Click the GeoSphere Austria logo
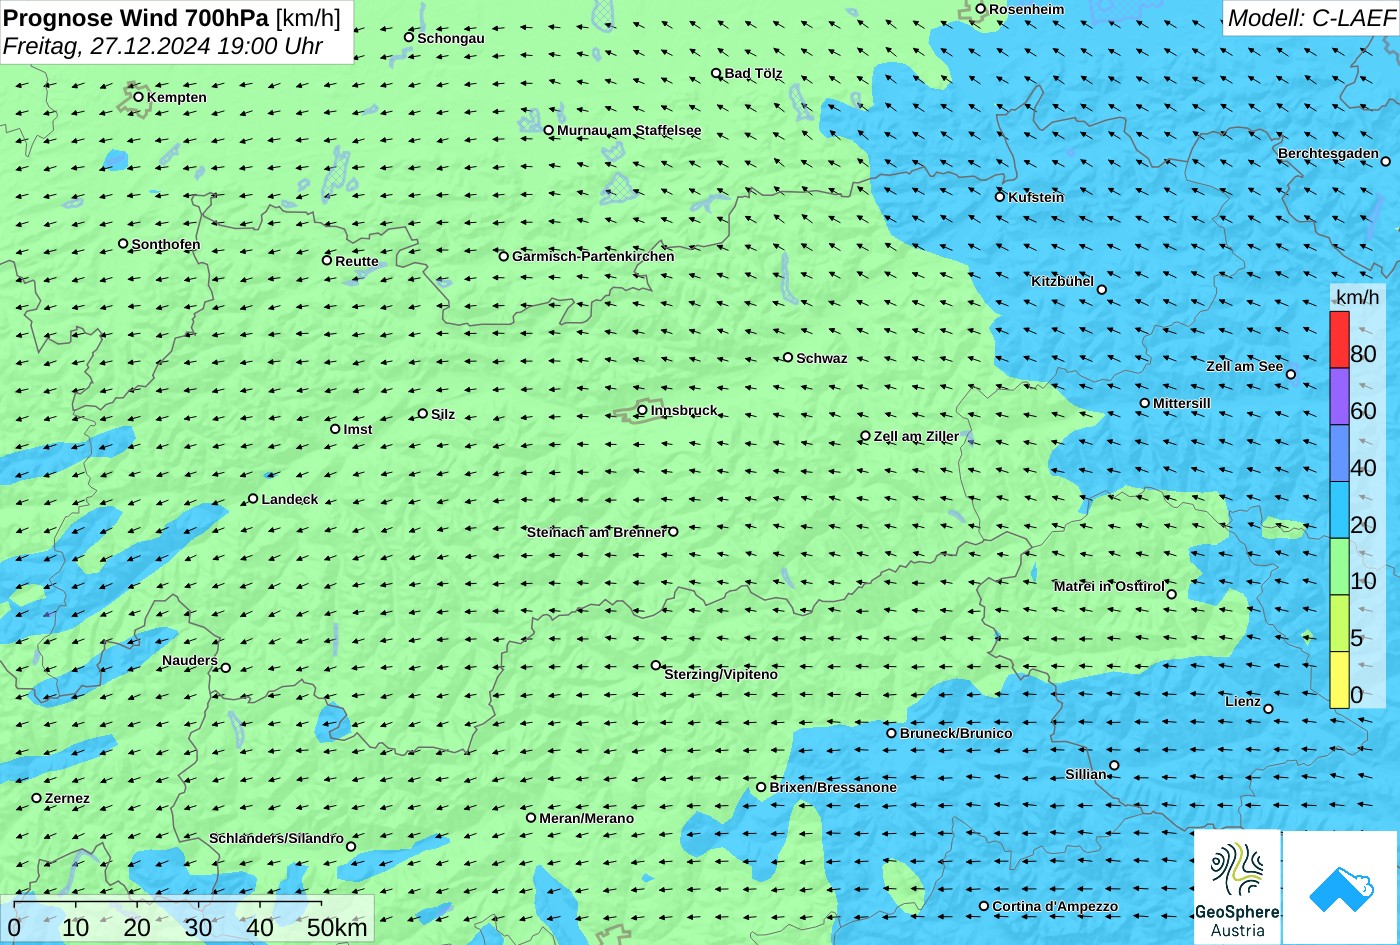This screenshot has height=945, width=1400. (x=1237, y=887)
